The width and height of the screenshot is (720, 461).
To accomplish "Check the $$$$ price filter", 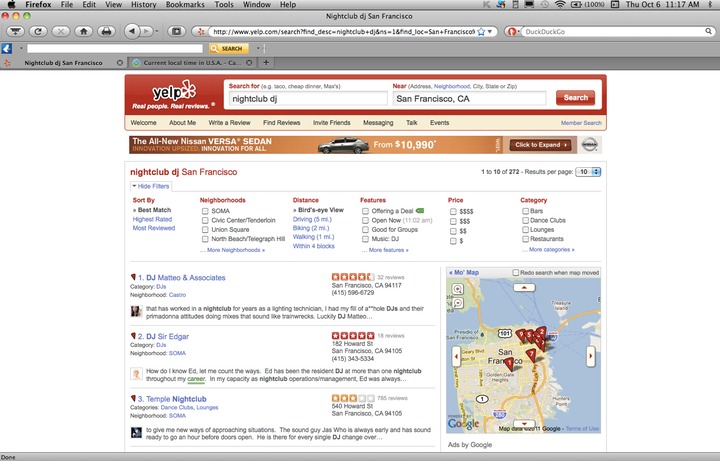I will pos(453,212).
